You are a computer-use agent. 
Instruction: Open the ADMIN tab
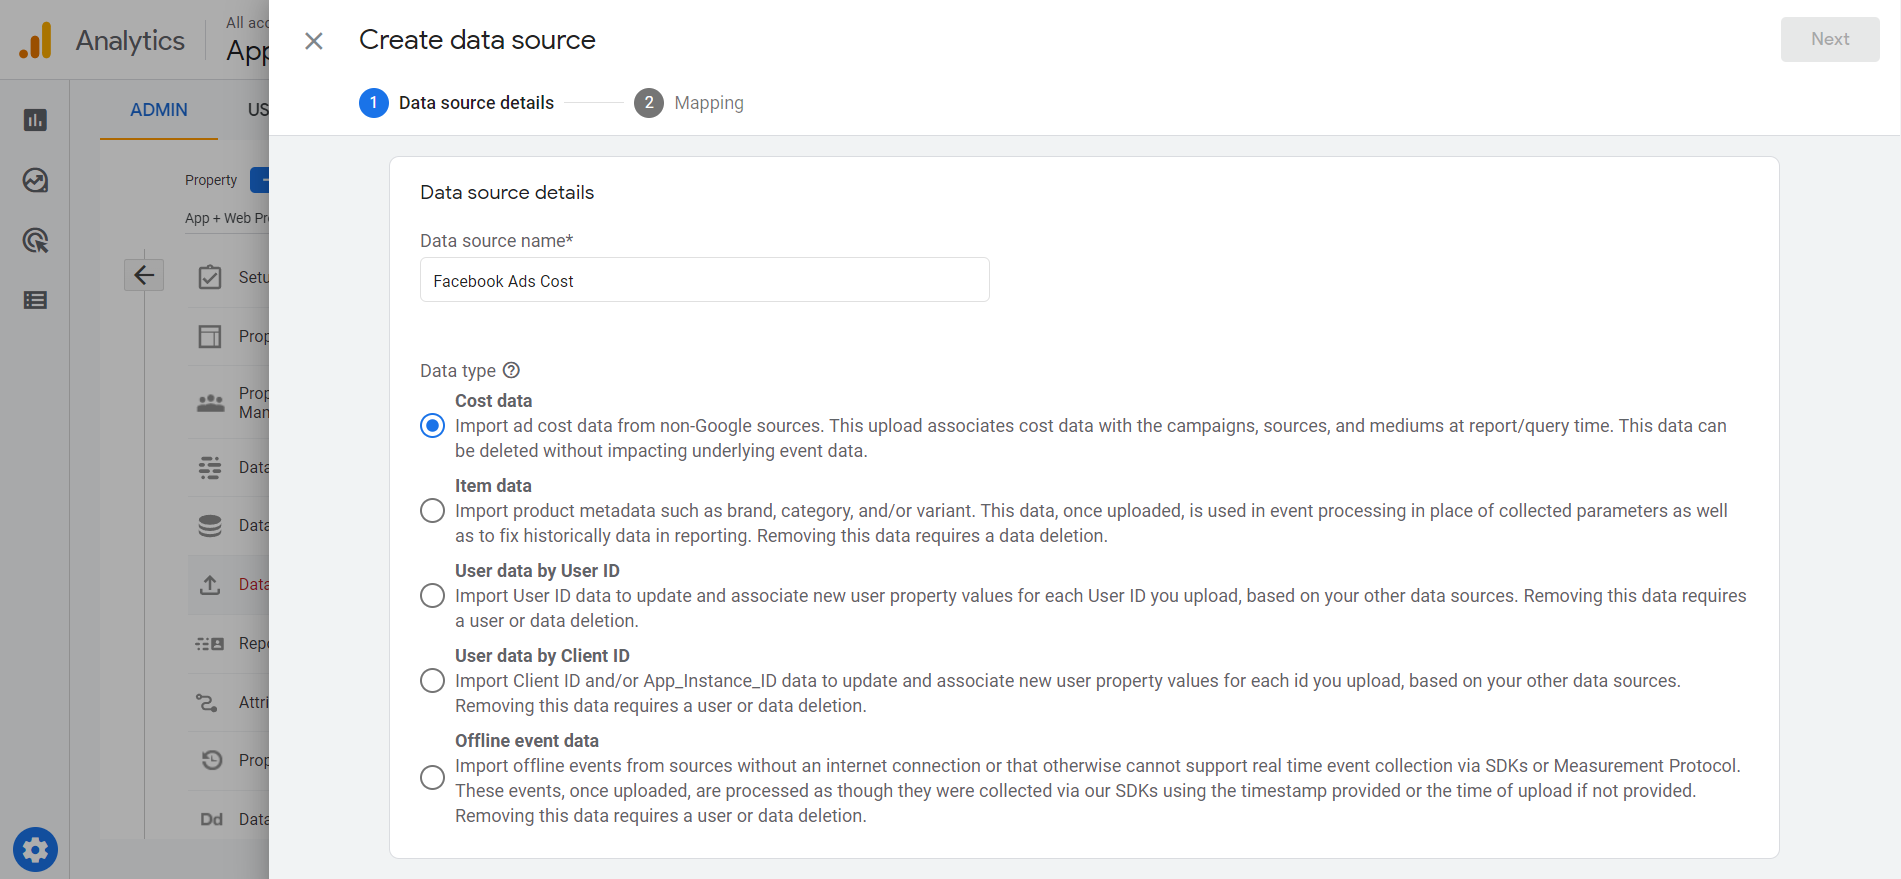(159, 110)
